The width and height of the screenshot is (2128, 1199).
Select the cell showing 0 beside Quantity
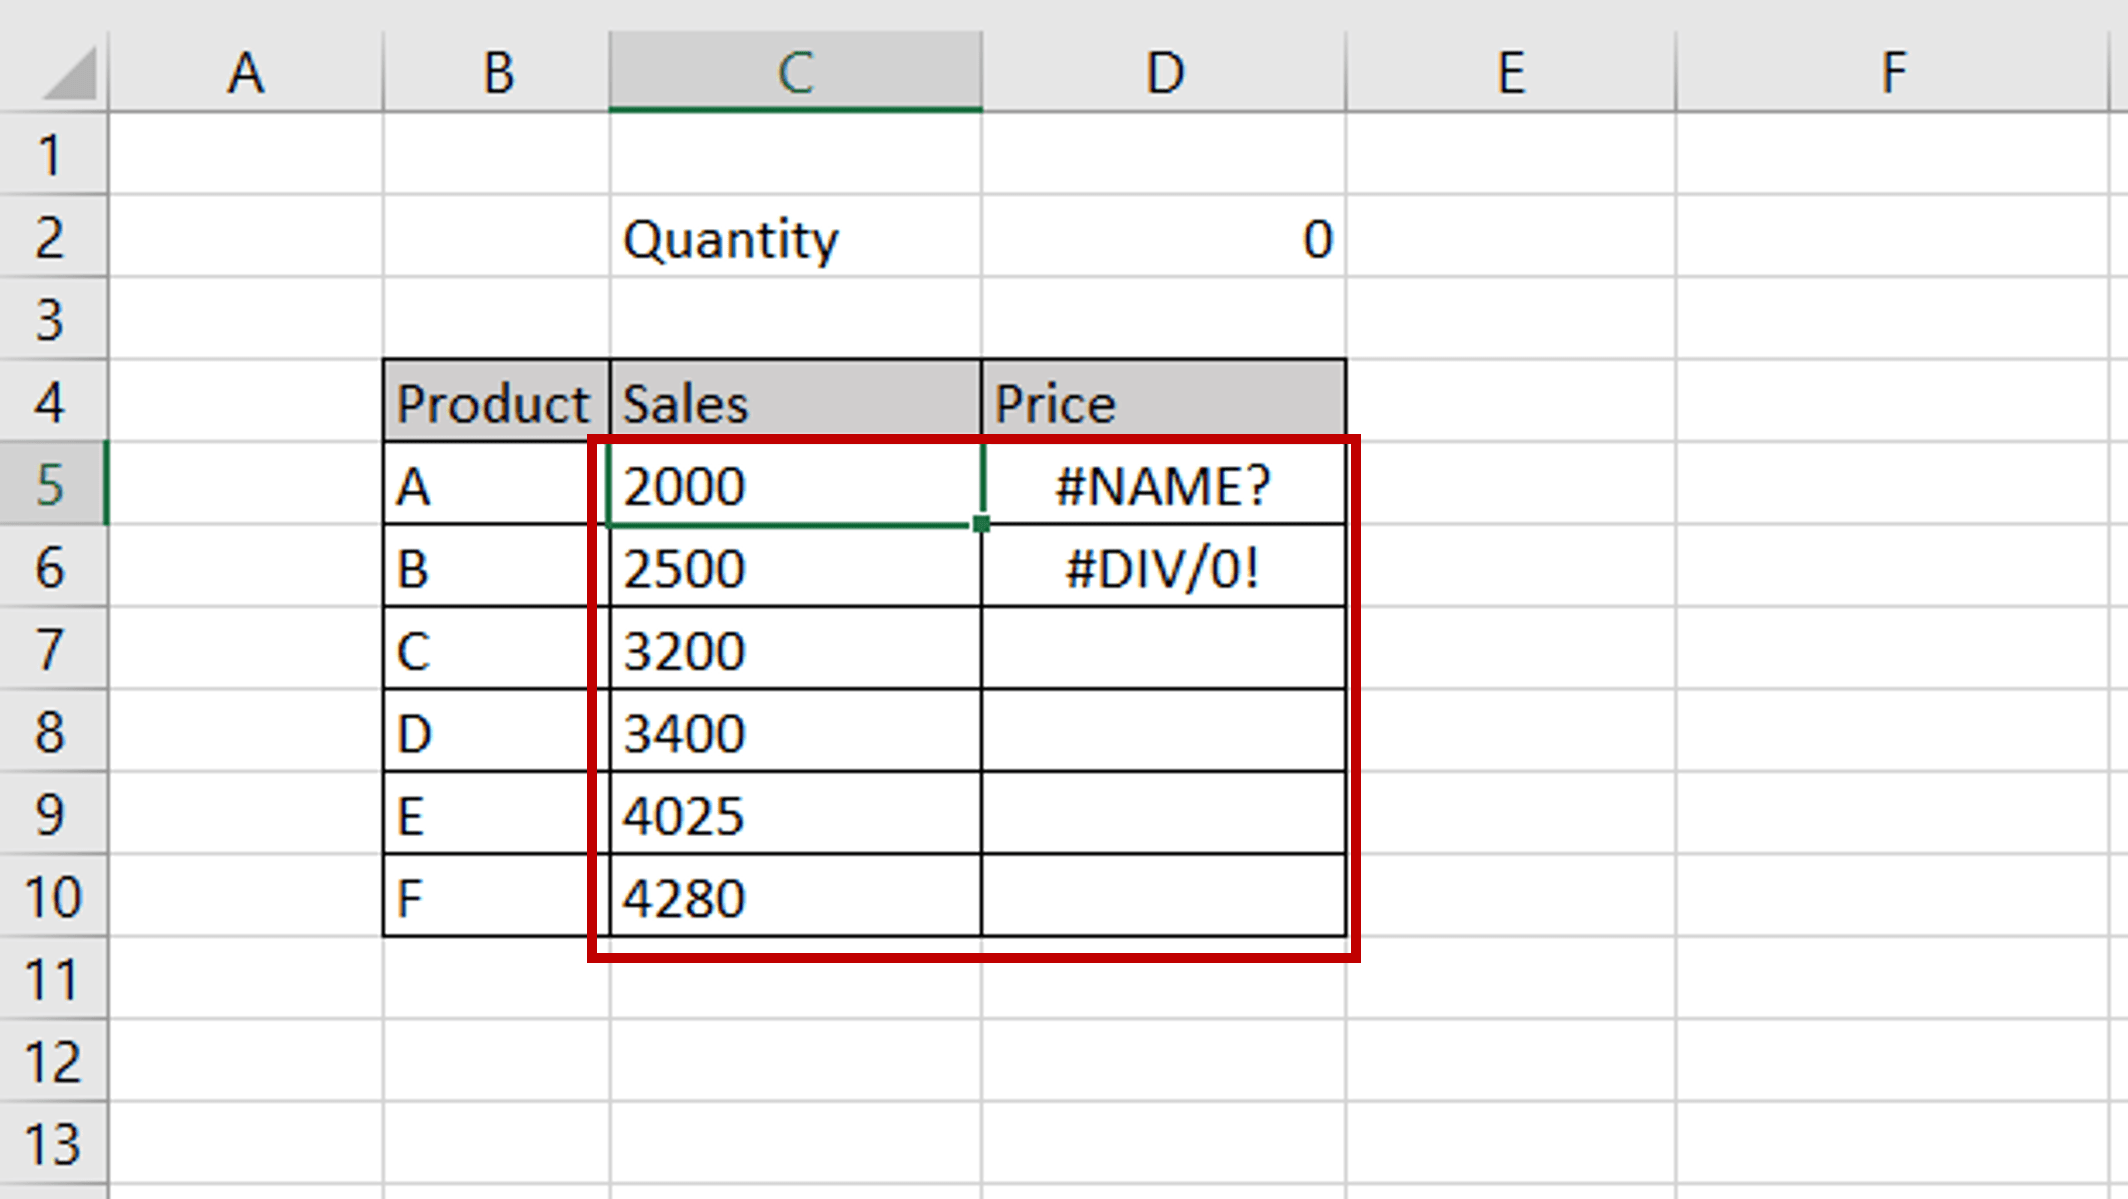(x=1165, y=238)
